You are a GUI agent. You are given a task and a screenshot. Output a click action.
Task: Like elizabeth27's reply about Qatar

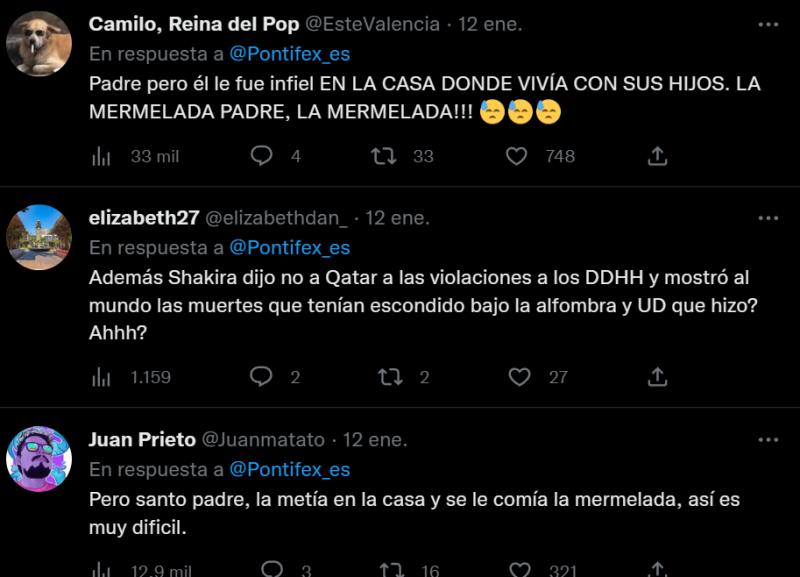tap(516, 375)
